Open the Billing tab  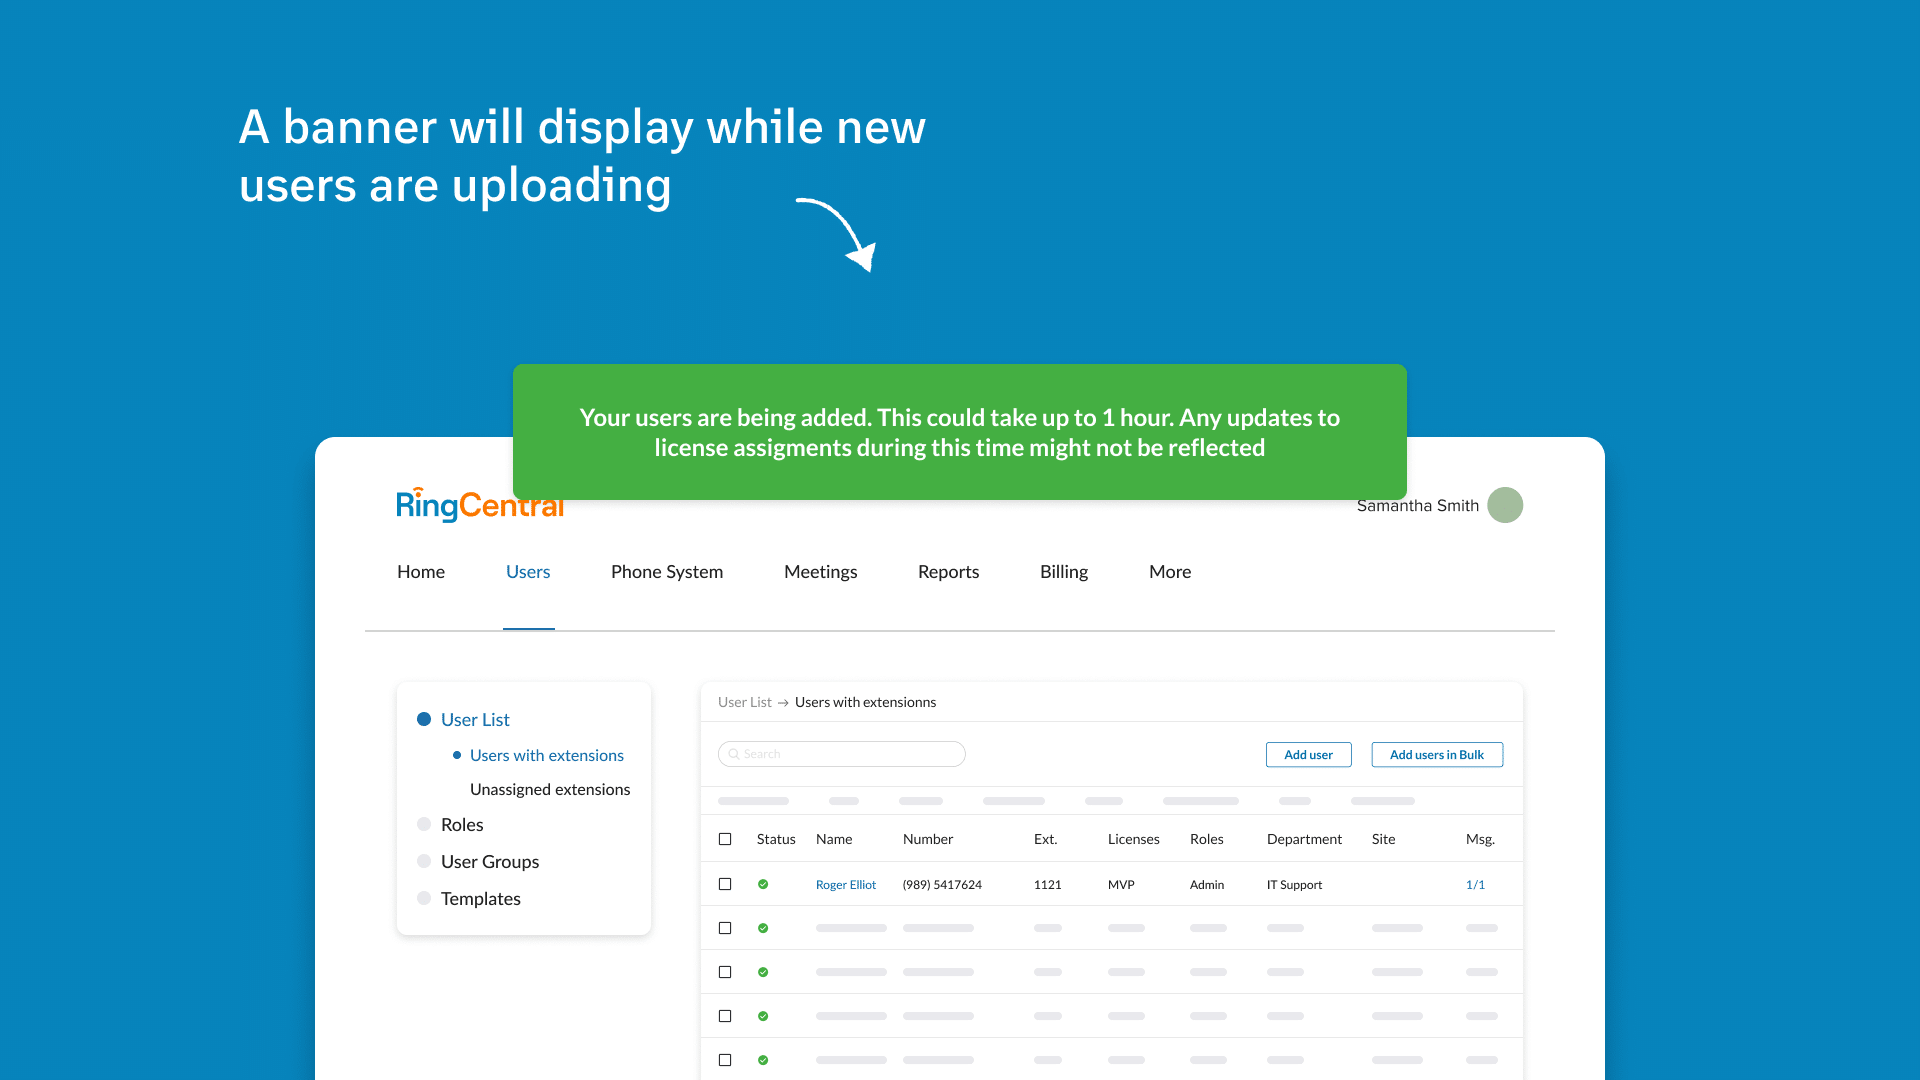coord(1063,572)
